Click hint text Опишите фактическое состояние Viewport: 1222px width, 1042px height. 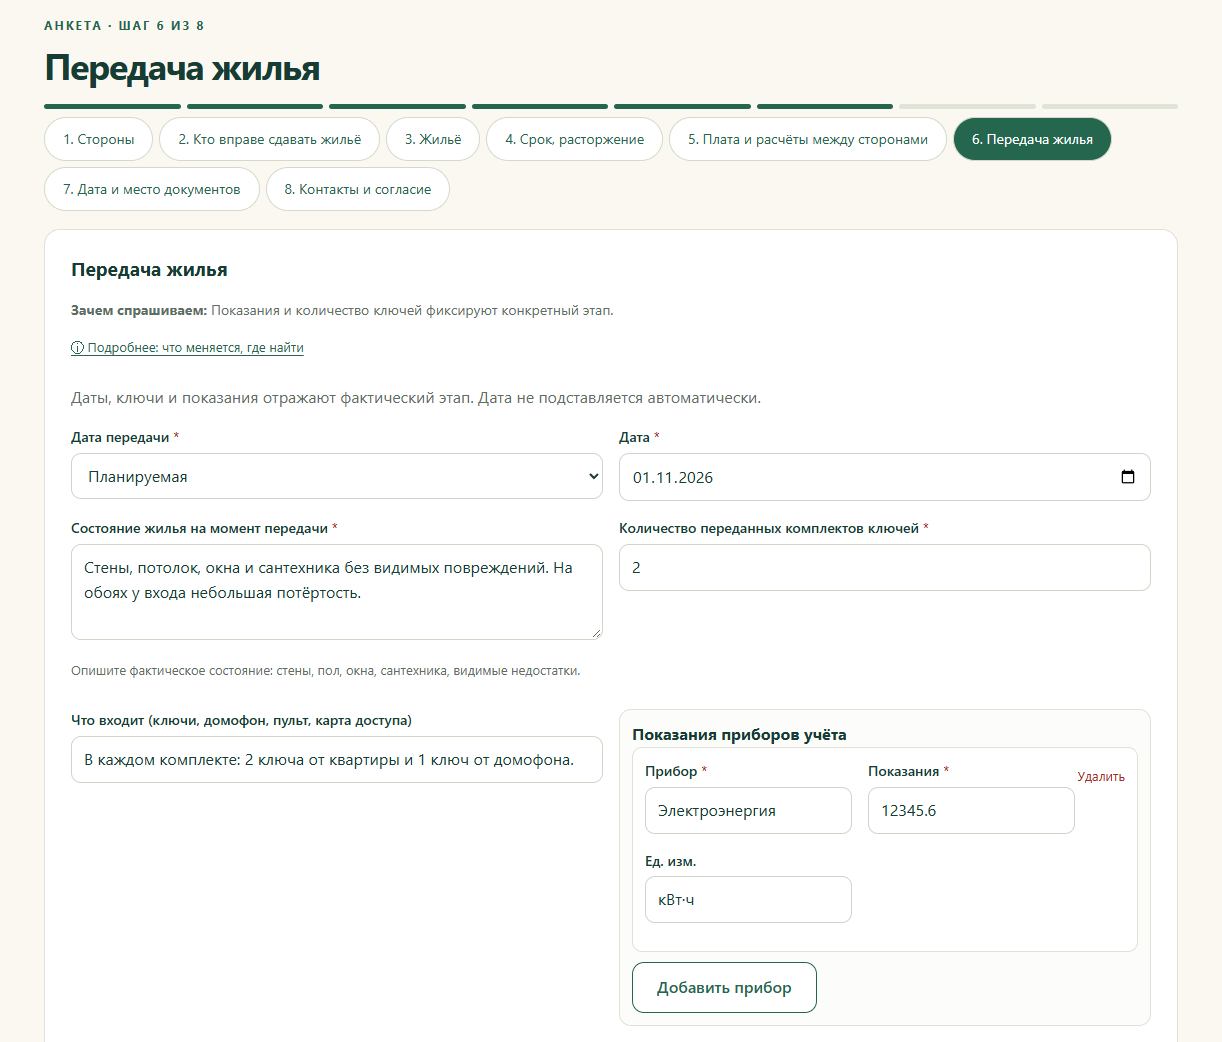[325, 671]
